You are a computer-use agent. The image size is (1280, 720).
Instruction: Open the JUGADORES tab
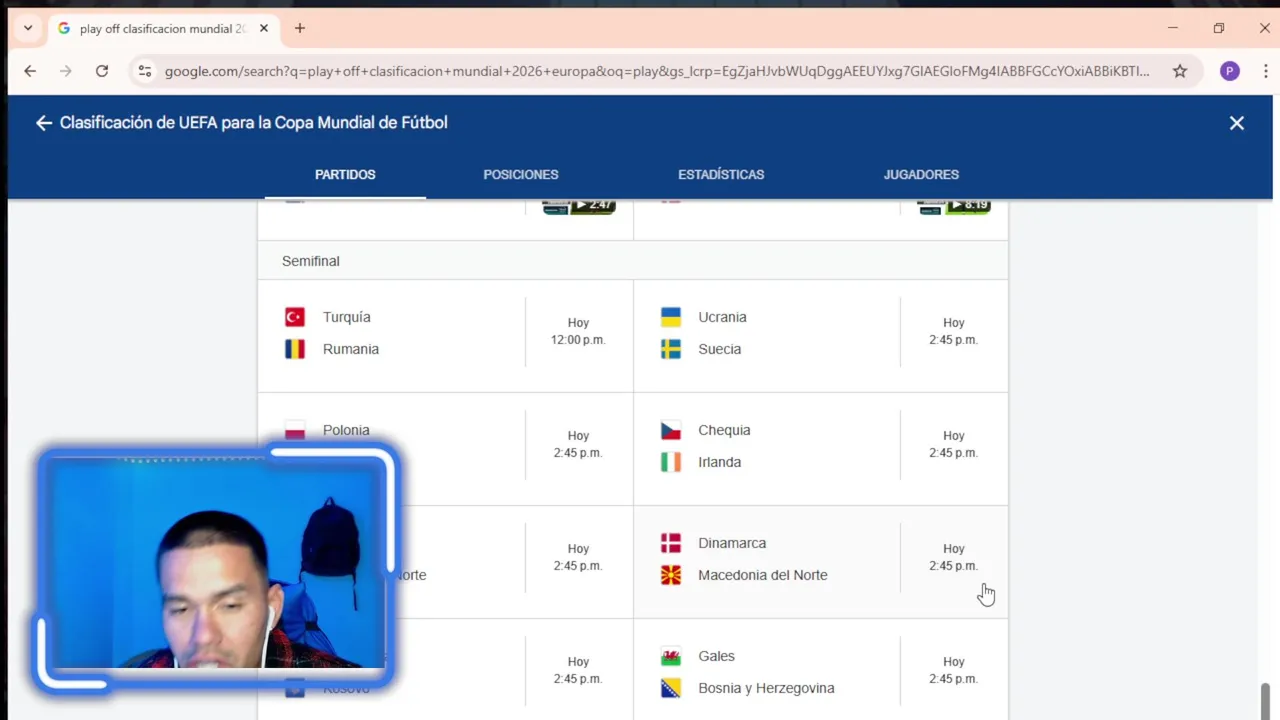pyautogui.click(x=921, y=174)
